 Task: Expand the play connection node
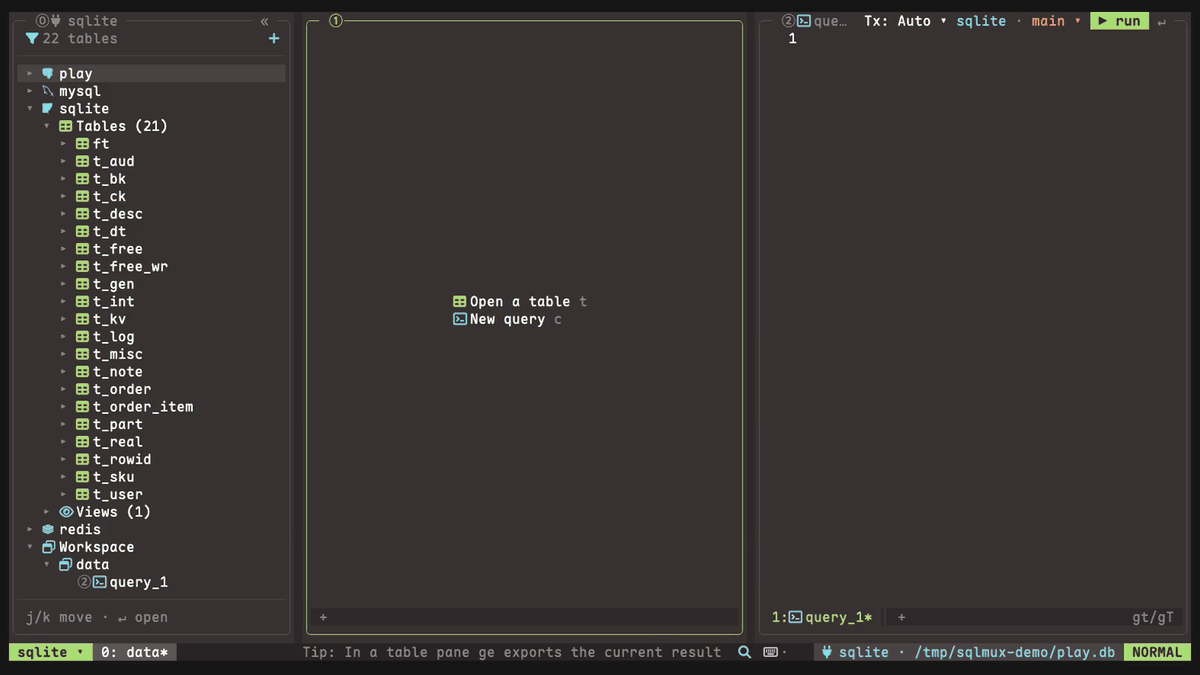[x=30, y=74]
